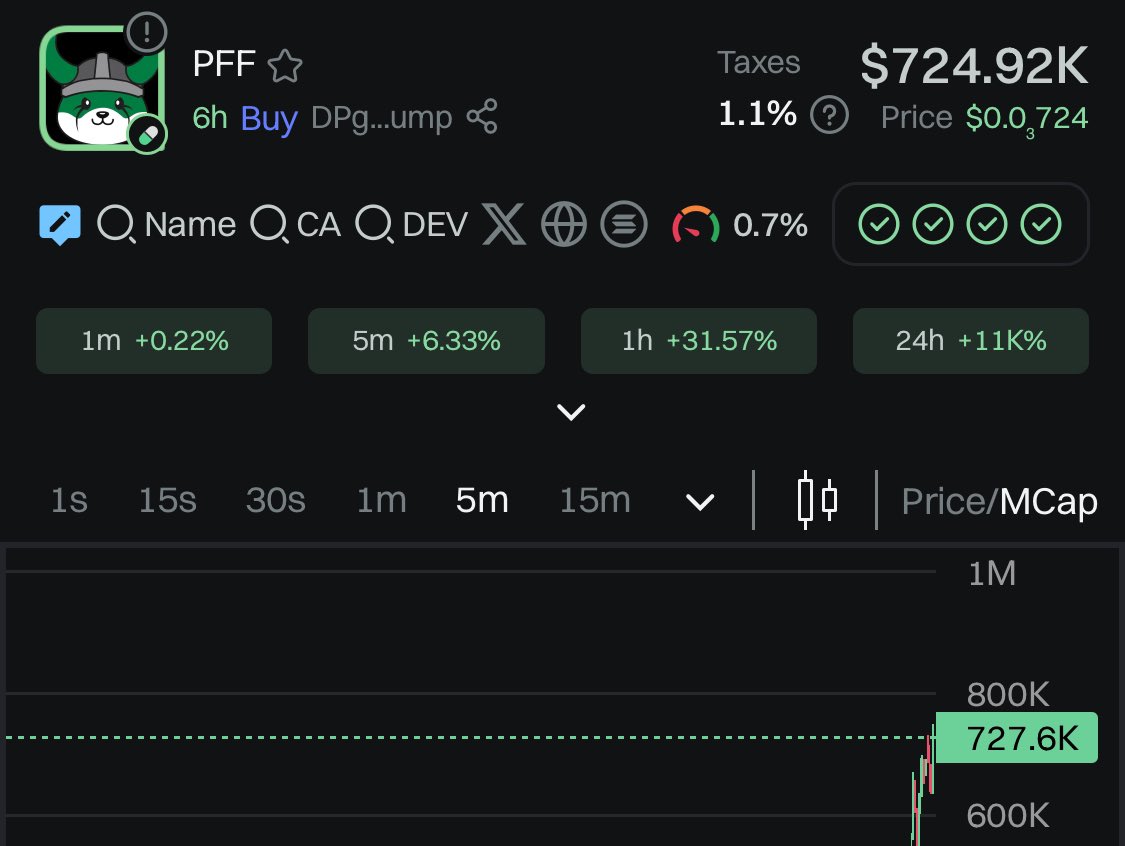Change chart type via candlestick icon
This screenshot has width=1125, height=846.
pyautogui.click(x=817, y=500)
